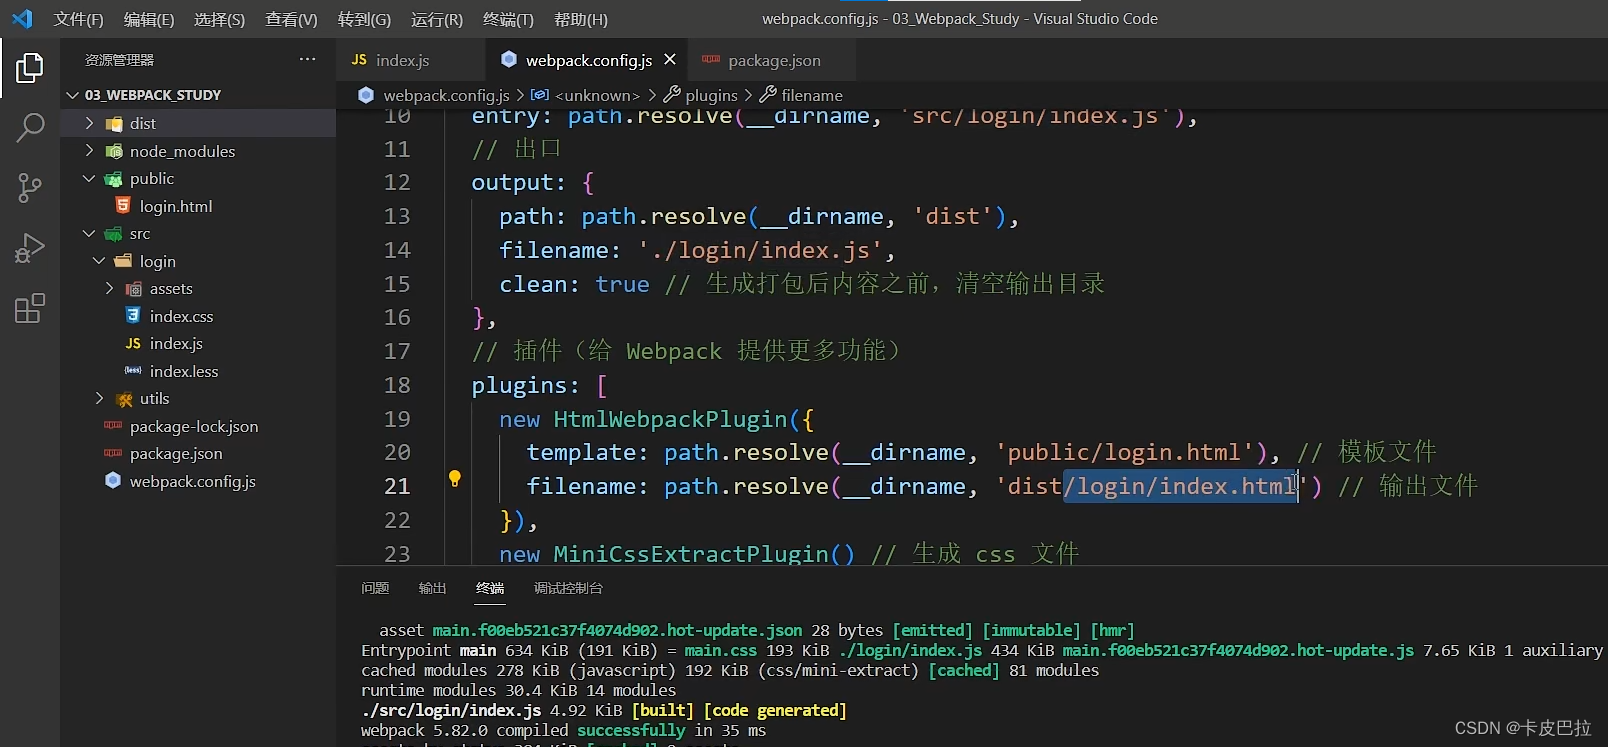Collapse the src folder chevron
The width and height of the screenshot is (1608, 747).
89,233
